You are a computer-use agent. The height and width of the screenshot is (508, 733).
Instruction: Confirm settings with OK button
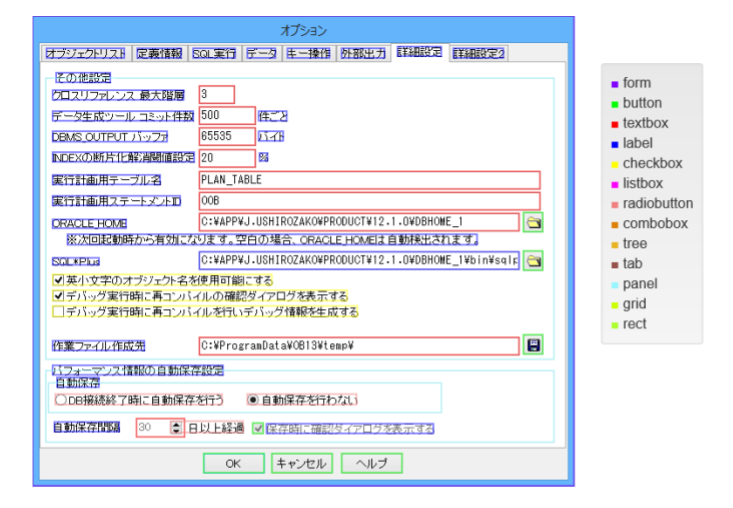(x=234, y=463)
